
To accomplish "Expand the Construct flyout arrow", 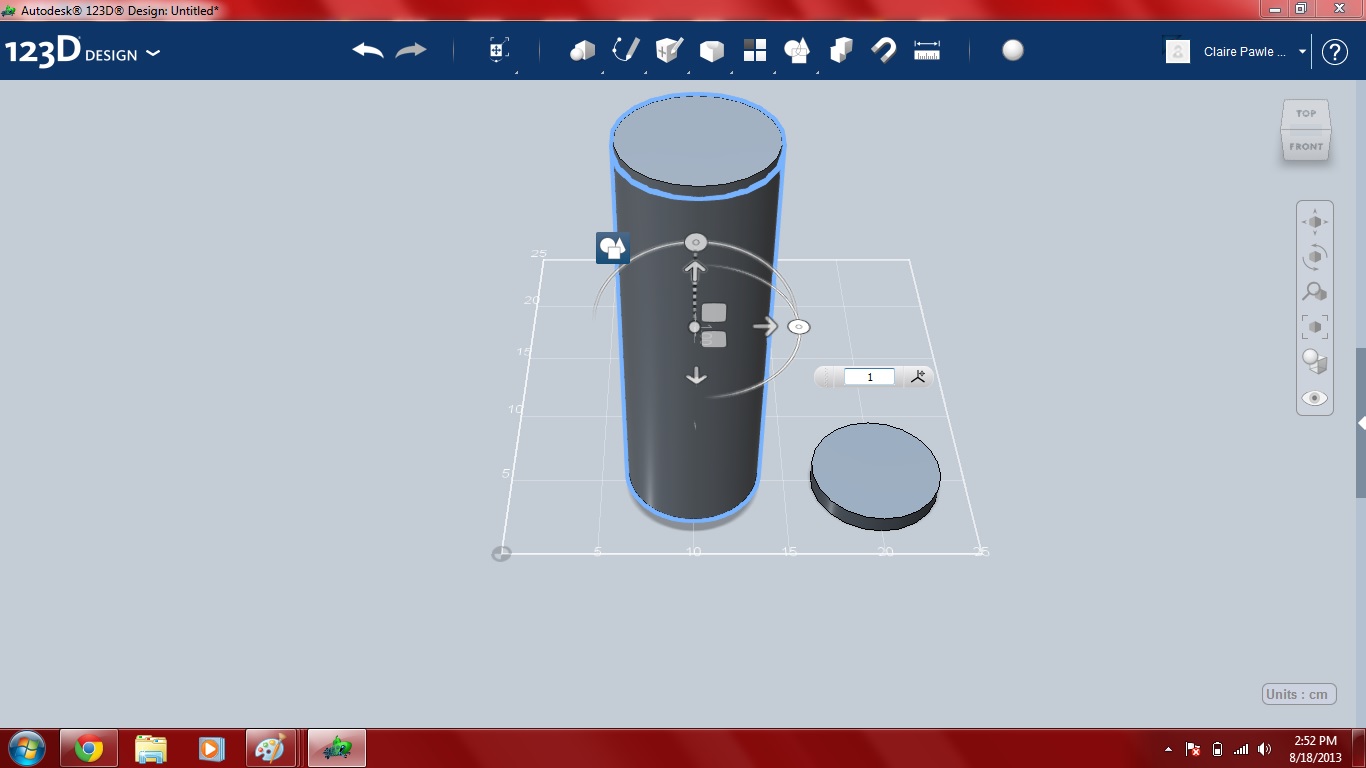I will (688, 72).
